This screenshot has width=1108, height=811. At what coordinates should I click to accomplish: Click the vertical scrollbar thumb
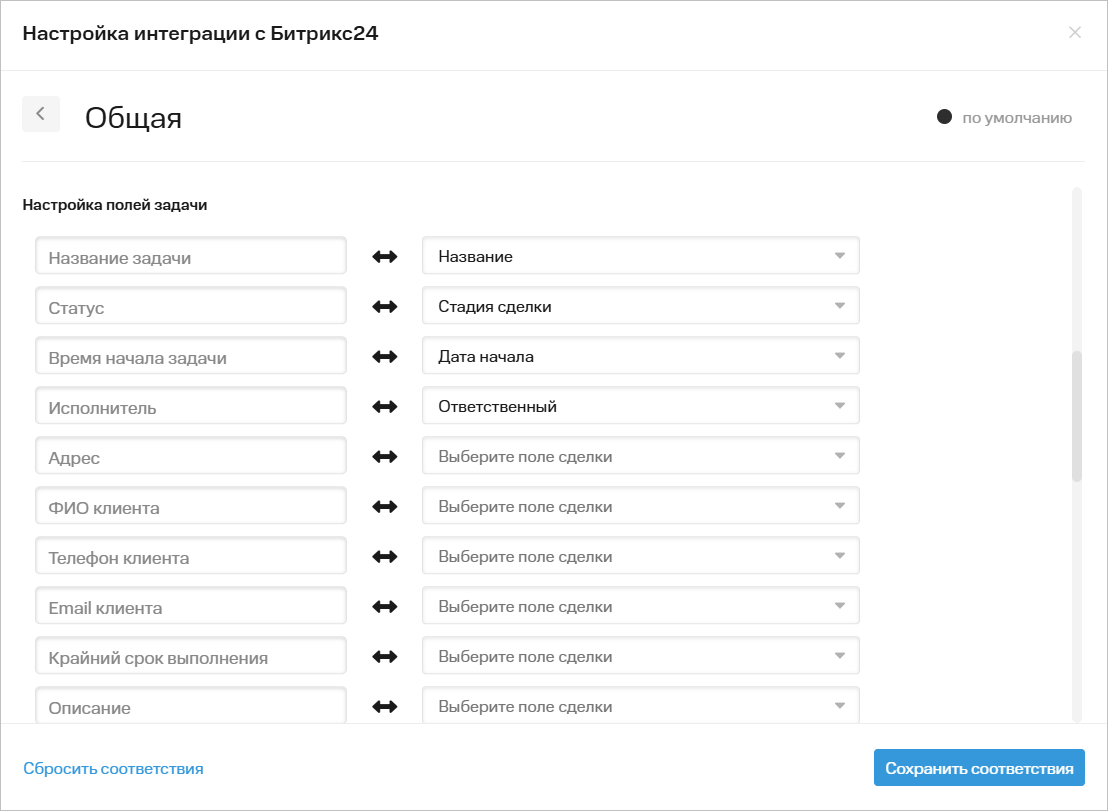pos(1076,416)
